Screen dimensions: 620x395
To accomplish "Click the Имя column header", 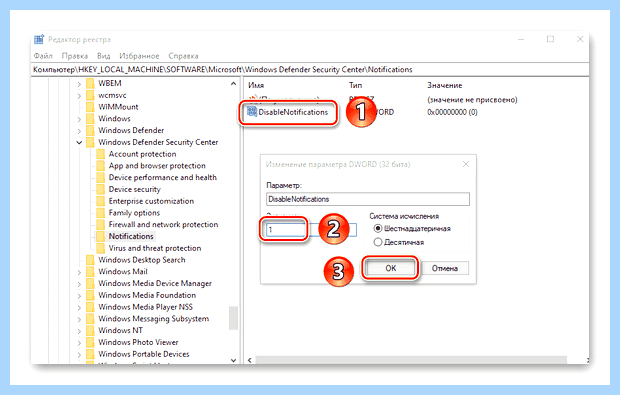I will click(x=256, y=85).
